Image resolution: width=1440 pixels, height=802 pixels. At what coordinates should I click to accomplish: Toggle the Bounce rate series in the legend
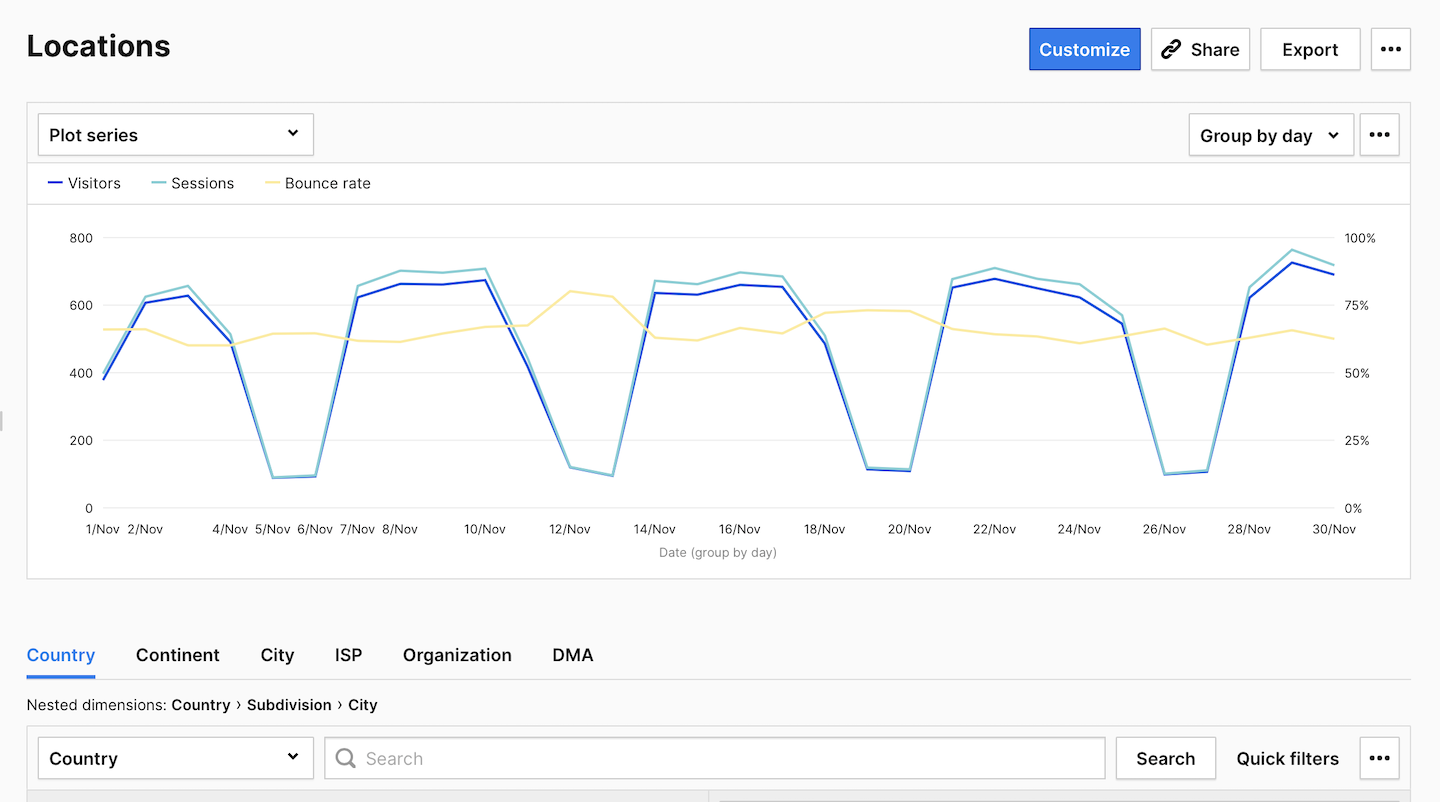pos(317,183)
